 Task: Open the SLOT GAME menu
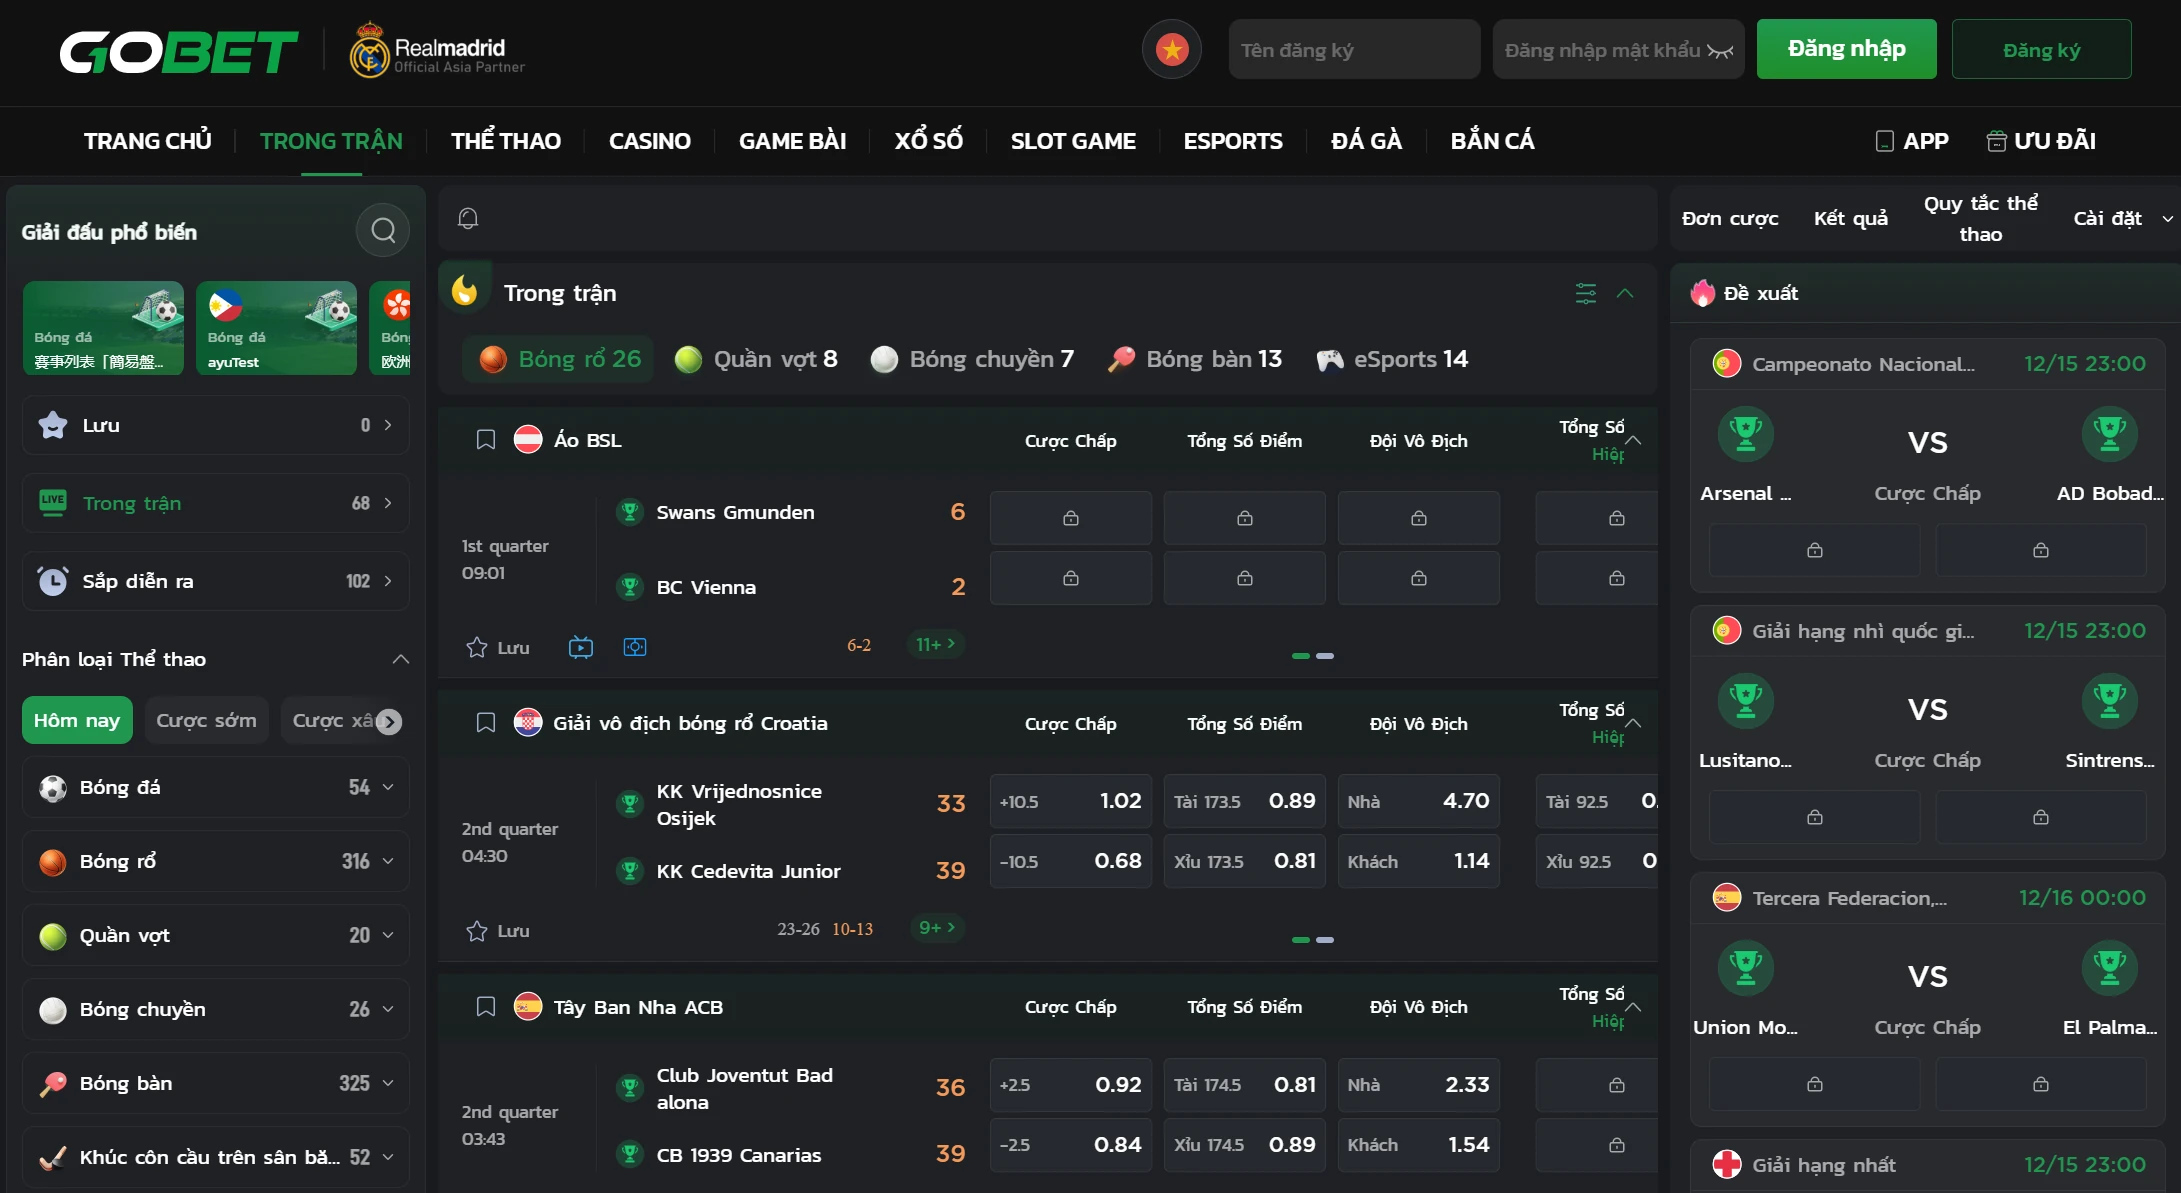pos(1073,141)
